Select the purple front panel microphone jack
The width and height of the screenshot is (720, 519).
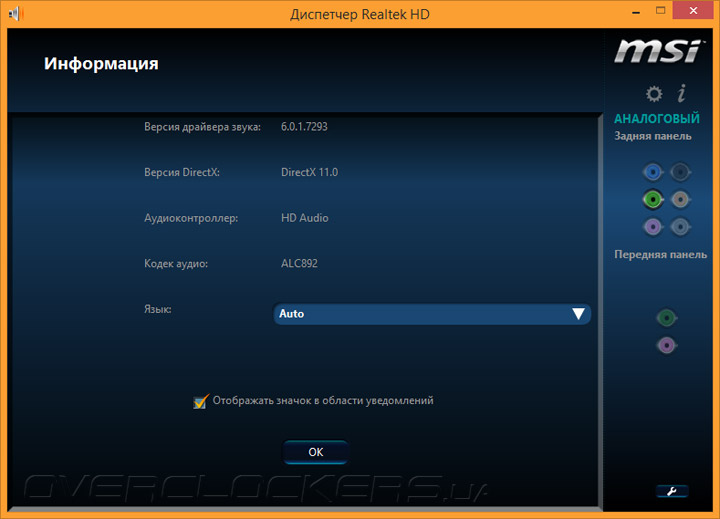pyautogui.click(x=666, y=345)
